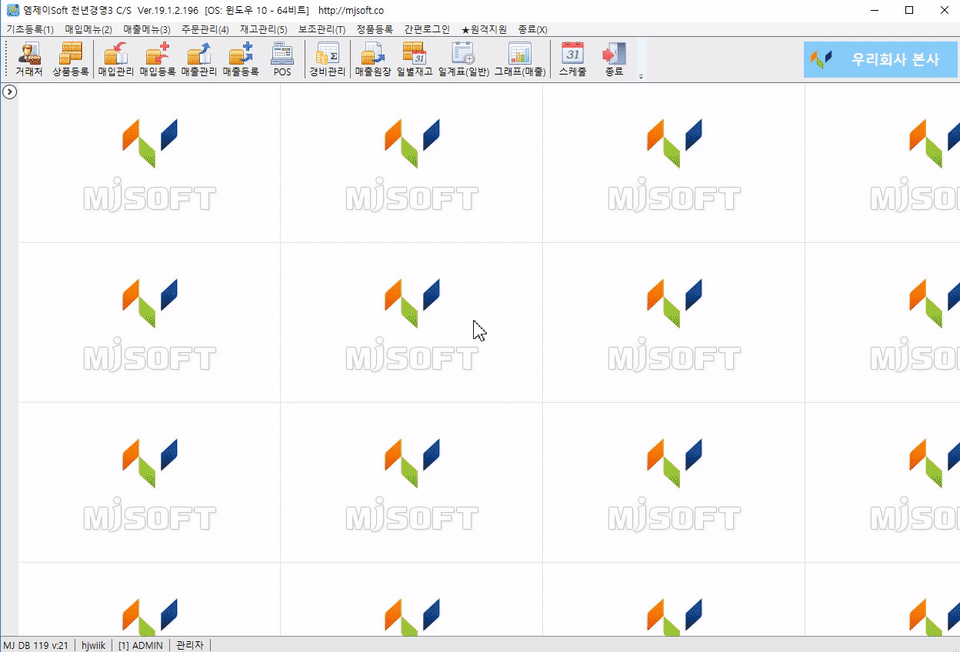Open the 거래처 (customers) toolbar icon
This screenshot has height=652, width=960.
pos(29,59)
